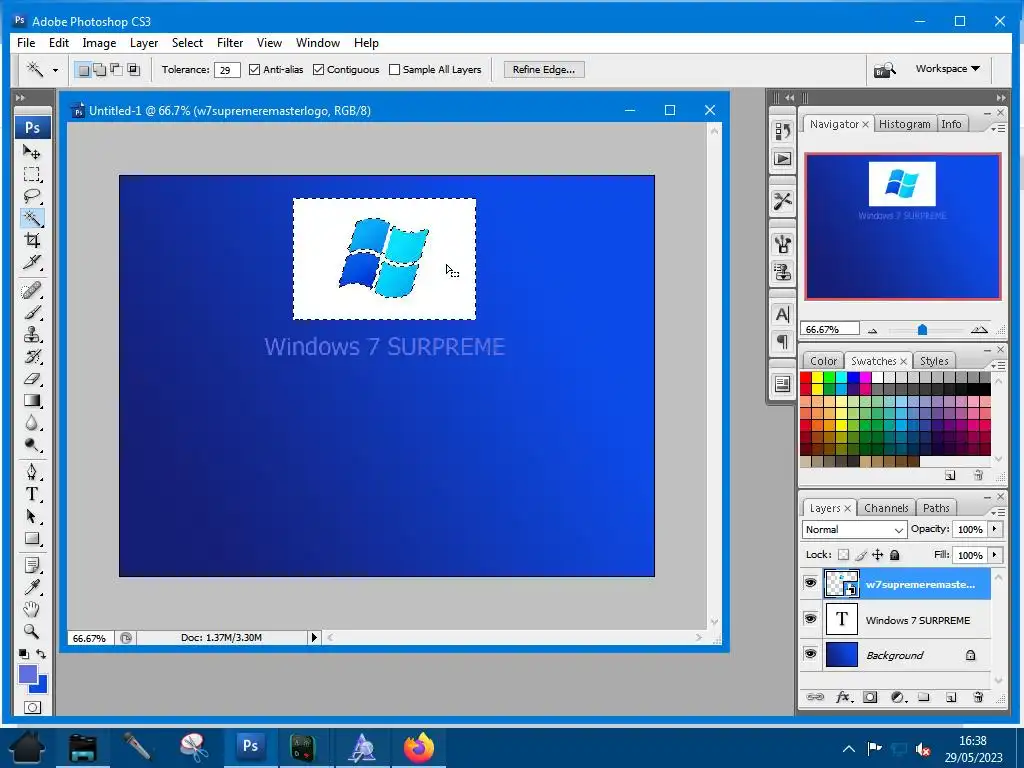Viewport: 1024px width, 768px height.
Task: Enable Sample All Layers
Action: [x=394, y=69]
